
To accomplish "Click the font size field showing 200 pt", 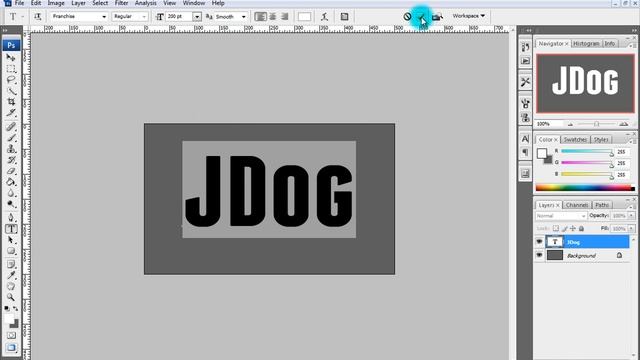I will (179, 17).
